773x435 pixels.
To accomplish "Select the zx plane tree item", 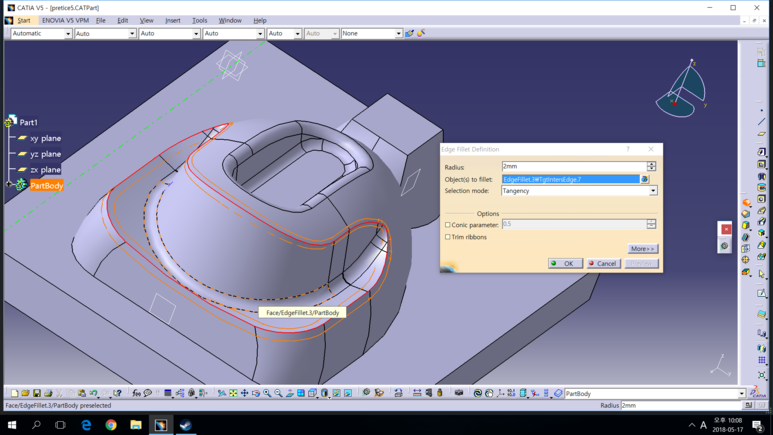I will pyautogui.click(x=45, y=170).
